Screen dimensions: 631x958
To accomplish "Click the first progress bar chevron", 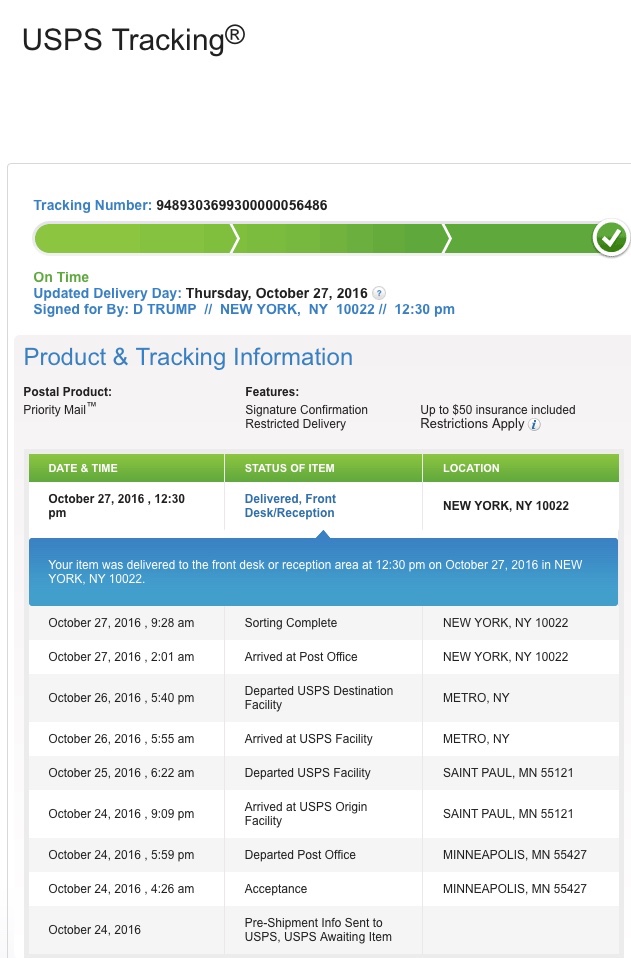I will (x=233, y=238).
